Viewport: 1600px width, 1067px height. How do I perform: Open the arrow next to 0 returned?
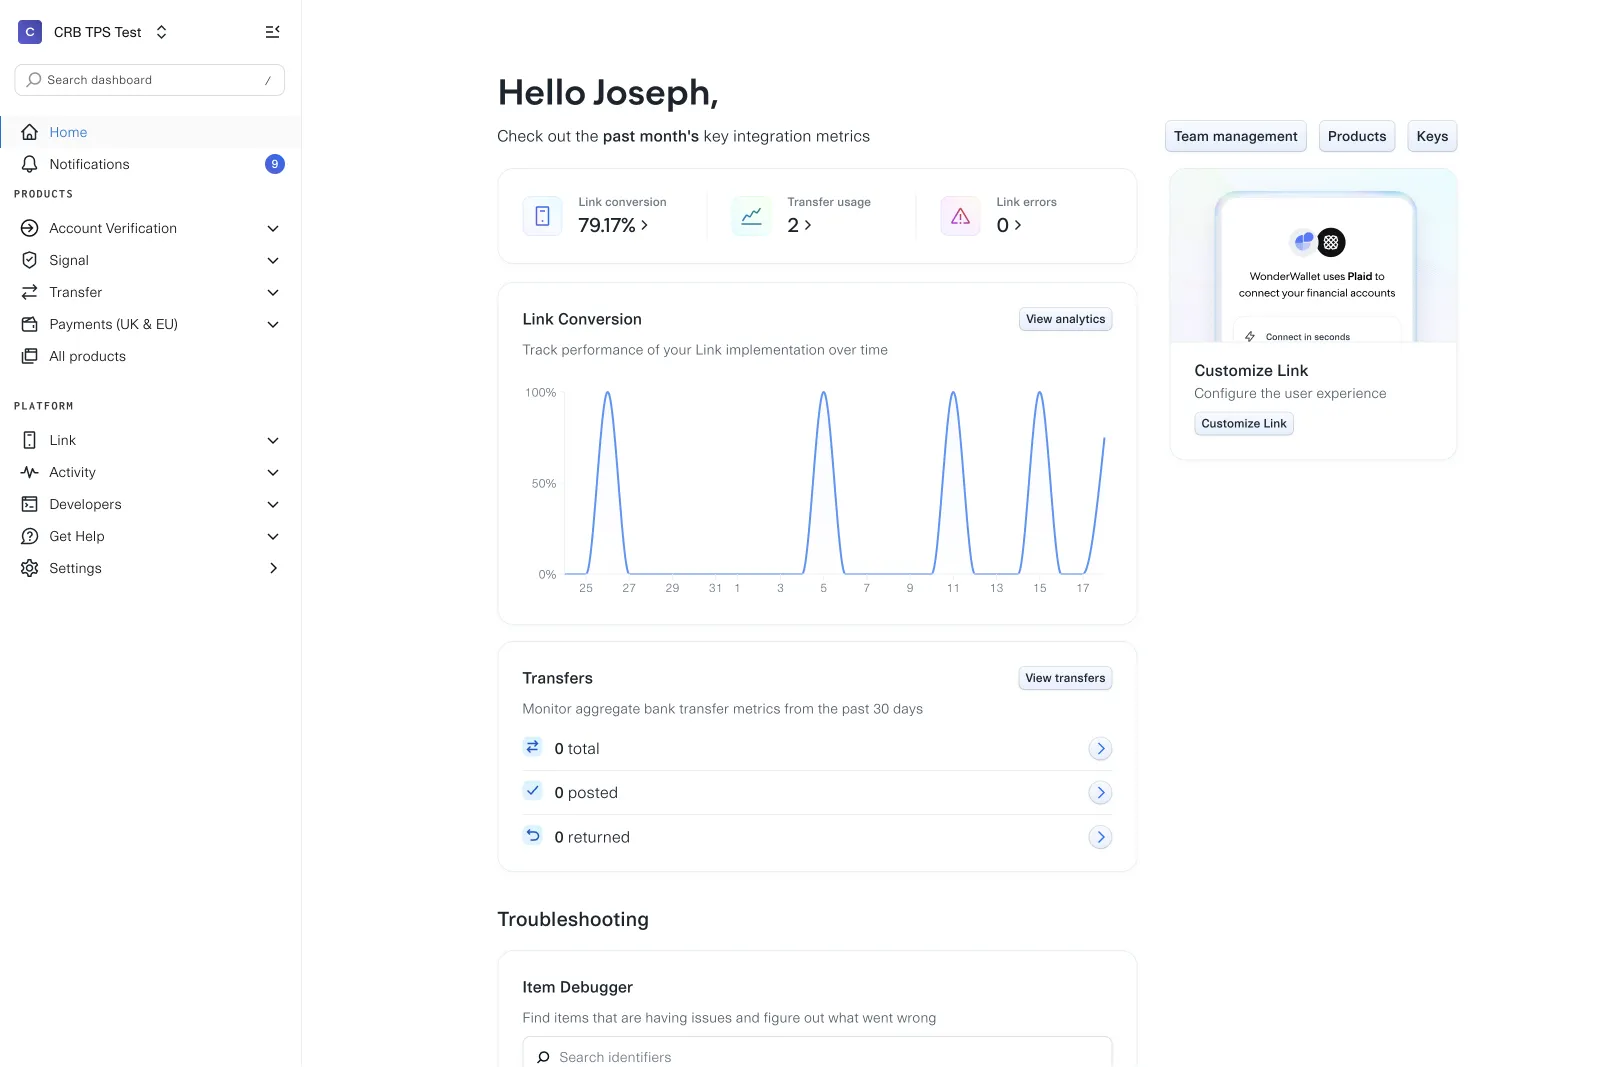point(1100,837)
